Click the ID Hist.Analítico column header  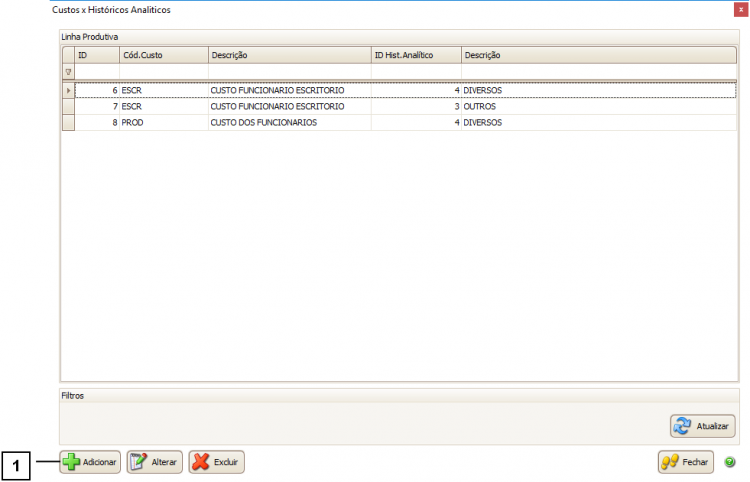(415, 55)
